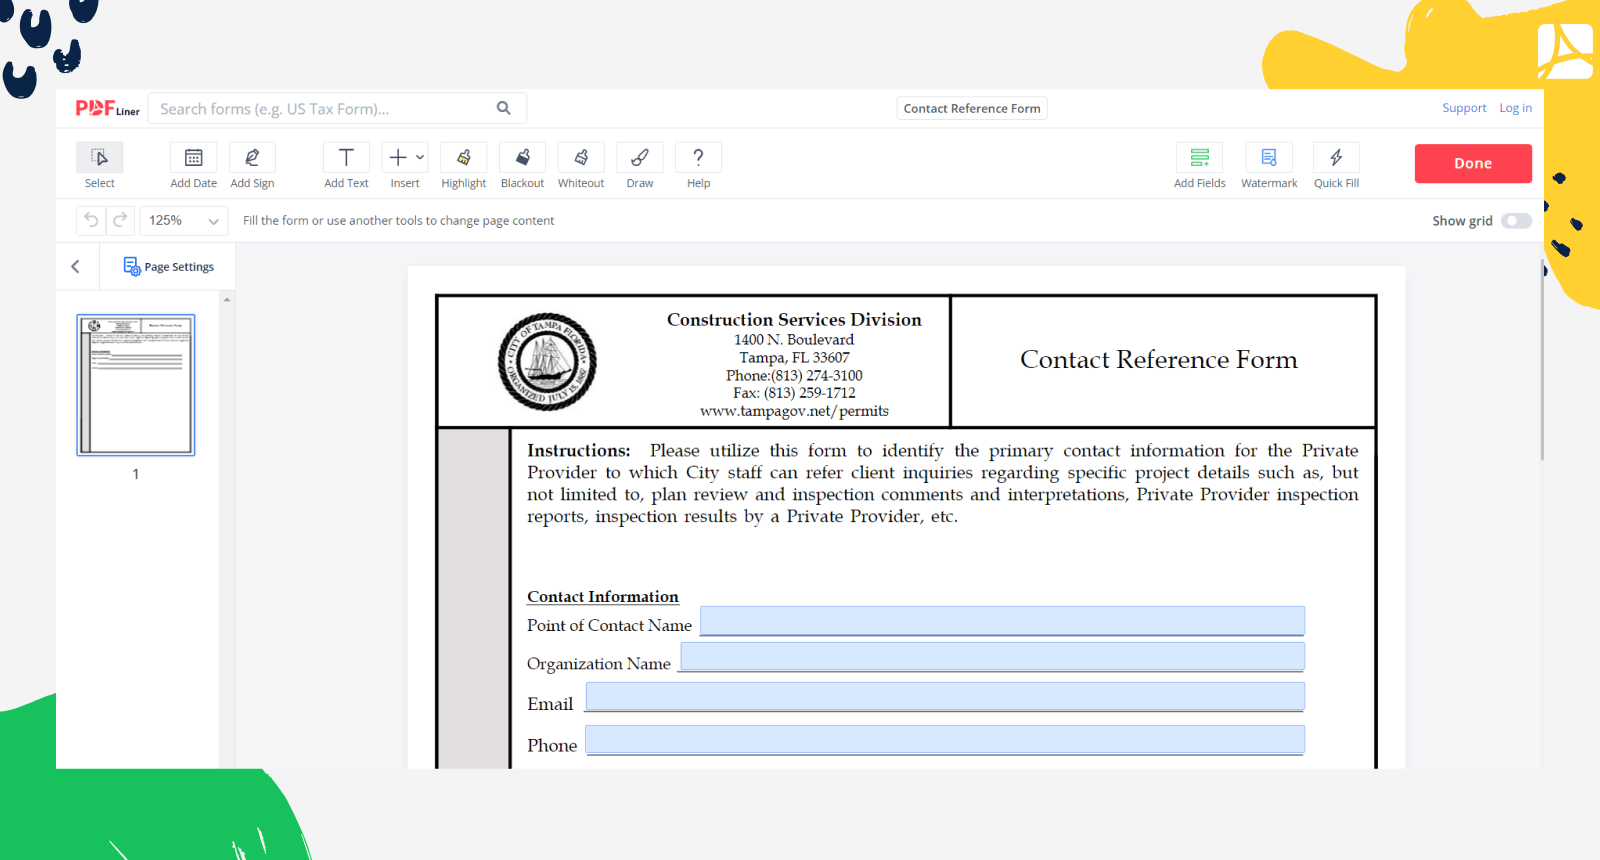
Task: Select page 1 thumbnail
Action: tap(136, 385)
